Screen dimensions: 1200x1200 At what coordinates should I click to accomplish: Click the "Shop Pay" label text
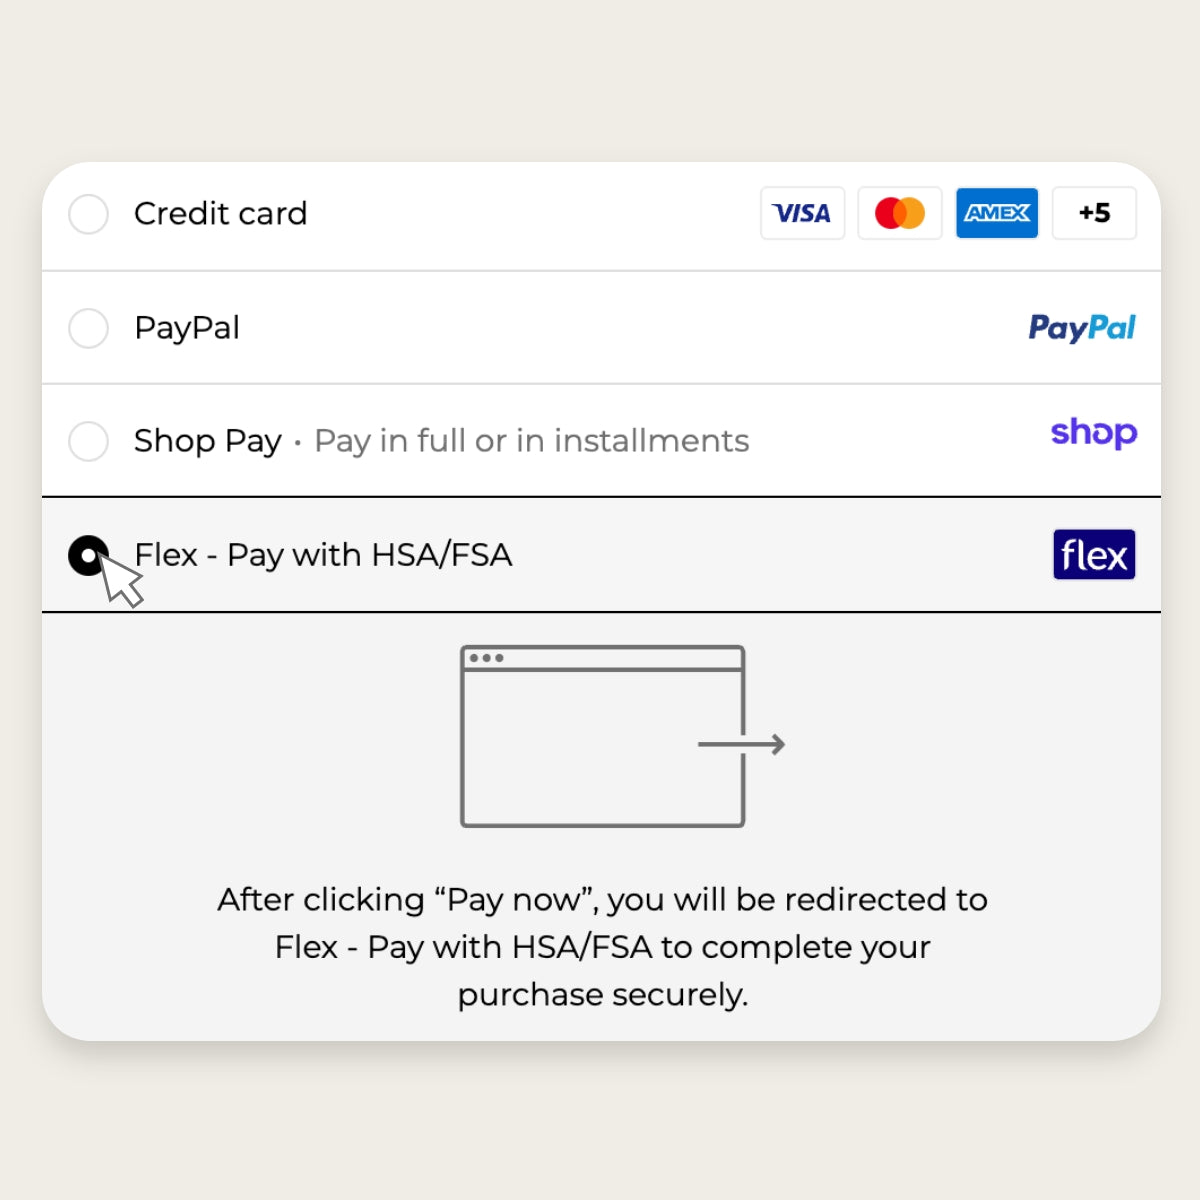208,441
